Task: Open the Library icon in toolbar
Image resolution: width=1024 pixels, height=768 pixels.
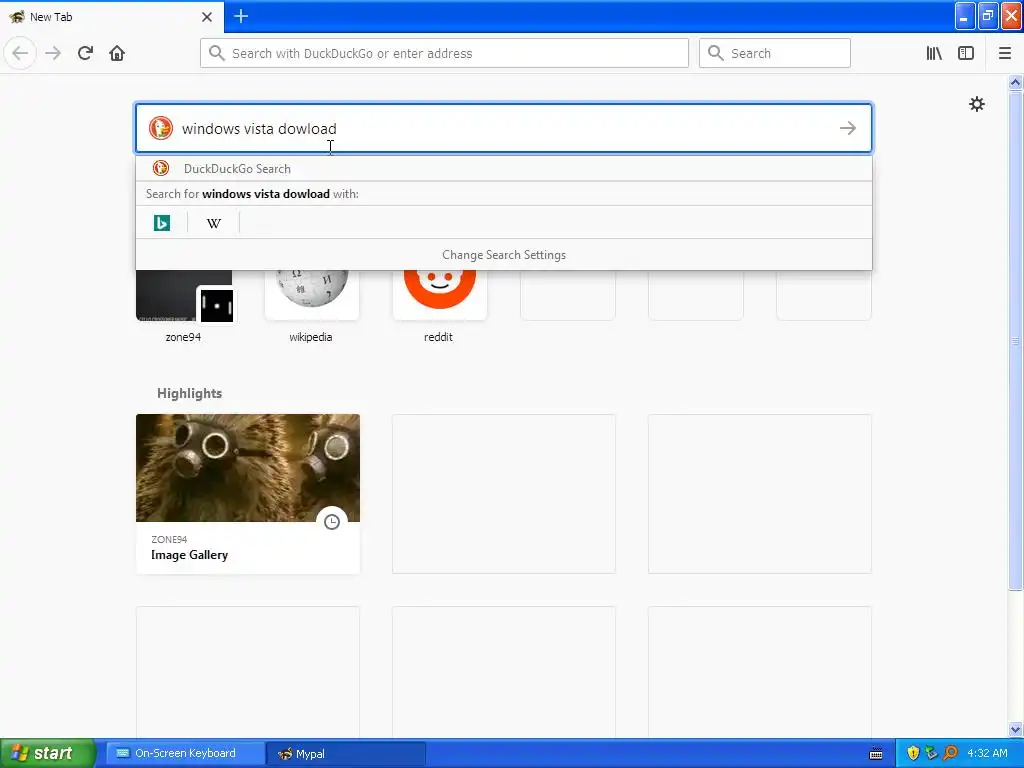Action: click(934, 53)
